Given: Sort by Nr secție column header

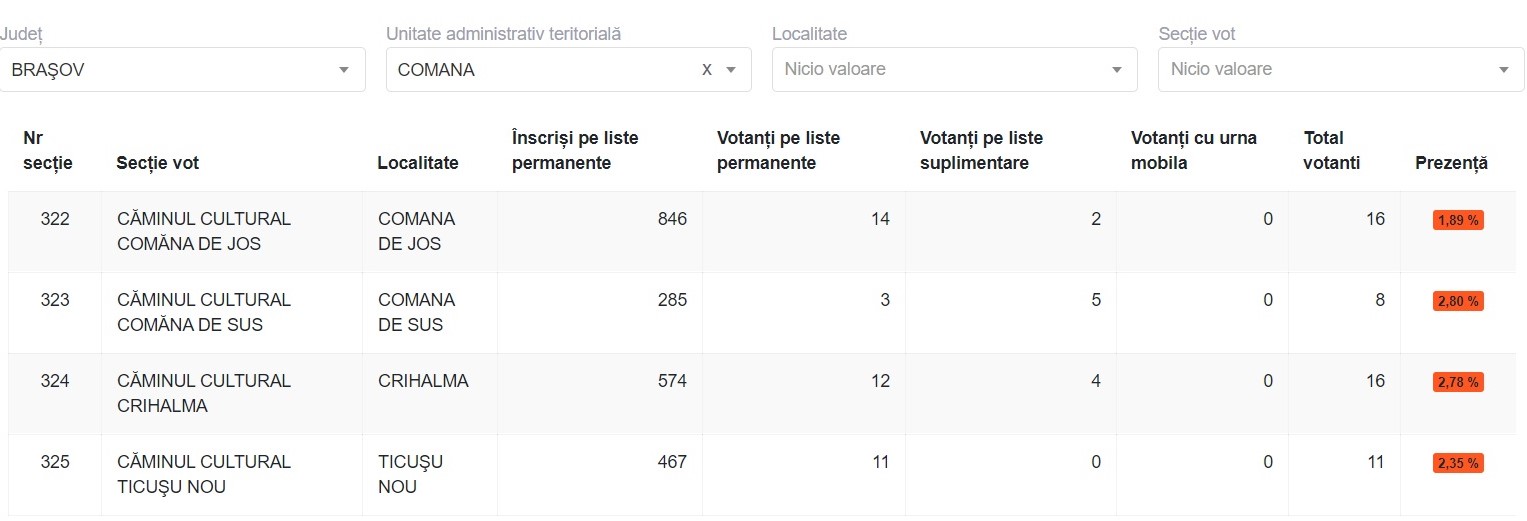Looking at the screenshot, I should [48, 150].
